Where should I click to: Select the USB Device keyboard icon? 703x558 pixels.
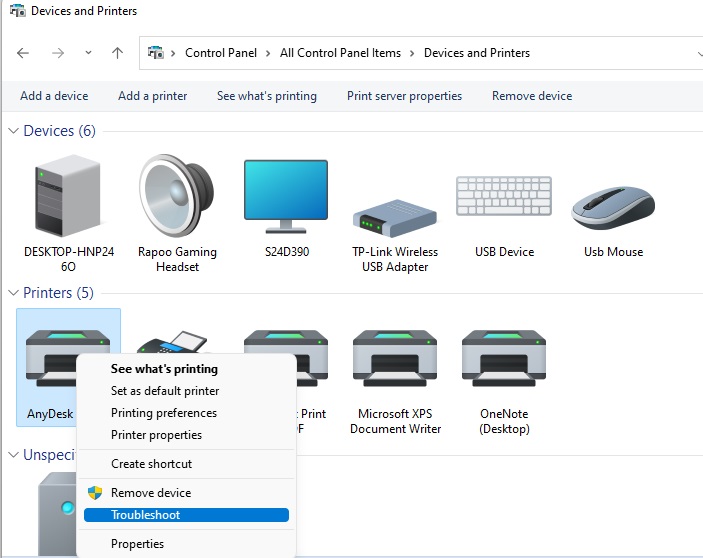pyautogui.click(x=504, y=196)
